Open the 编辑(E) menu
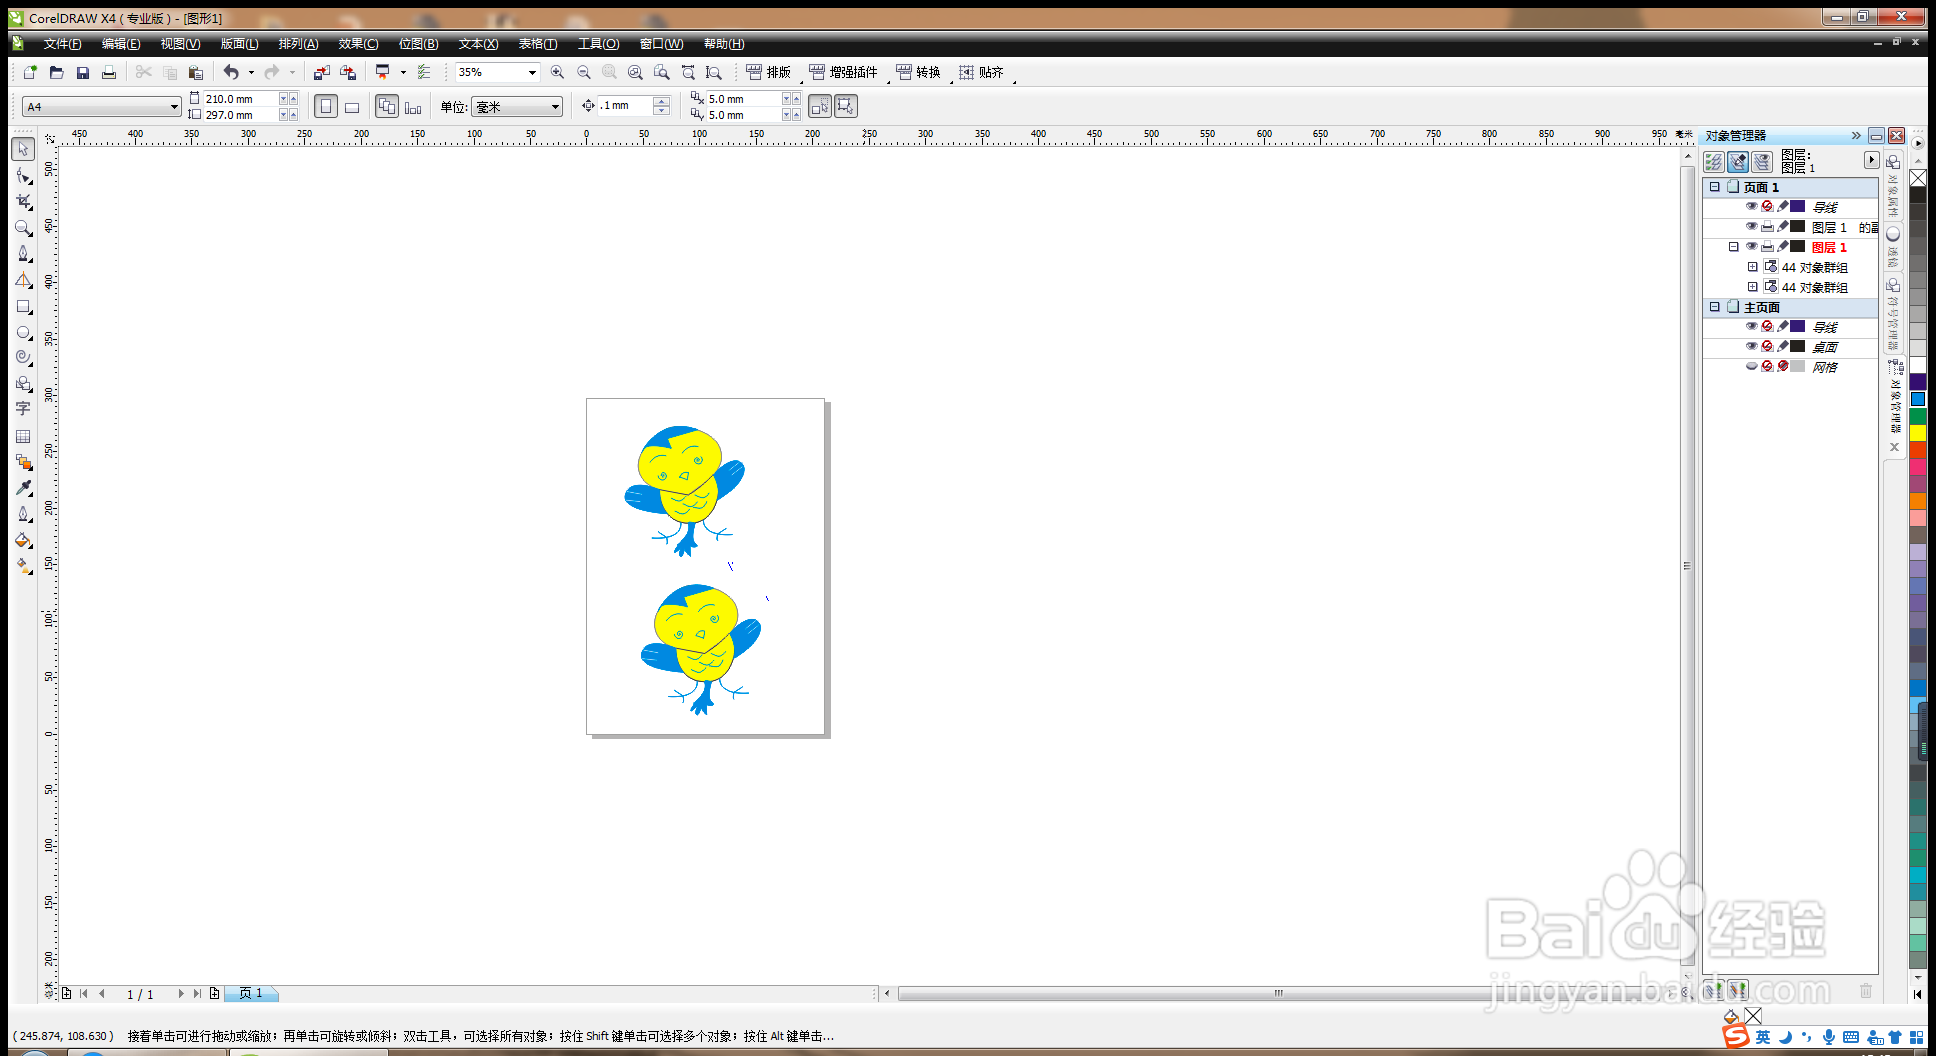 (x=120, y=44)
